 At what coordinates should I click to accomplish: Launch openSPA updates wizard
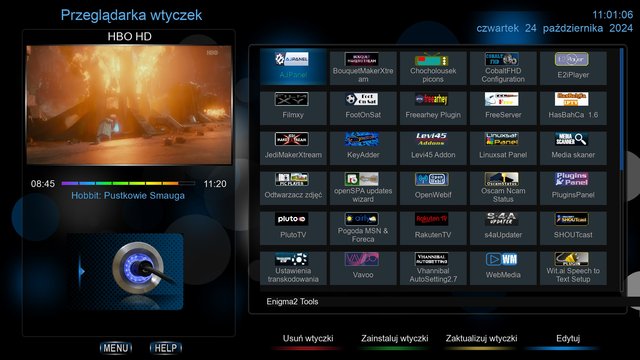pyautogui.click(x=363, y=187)
